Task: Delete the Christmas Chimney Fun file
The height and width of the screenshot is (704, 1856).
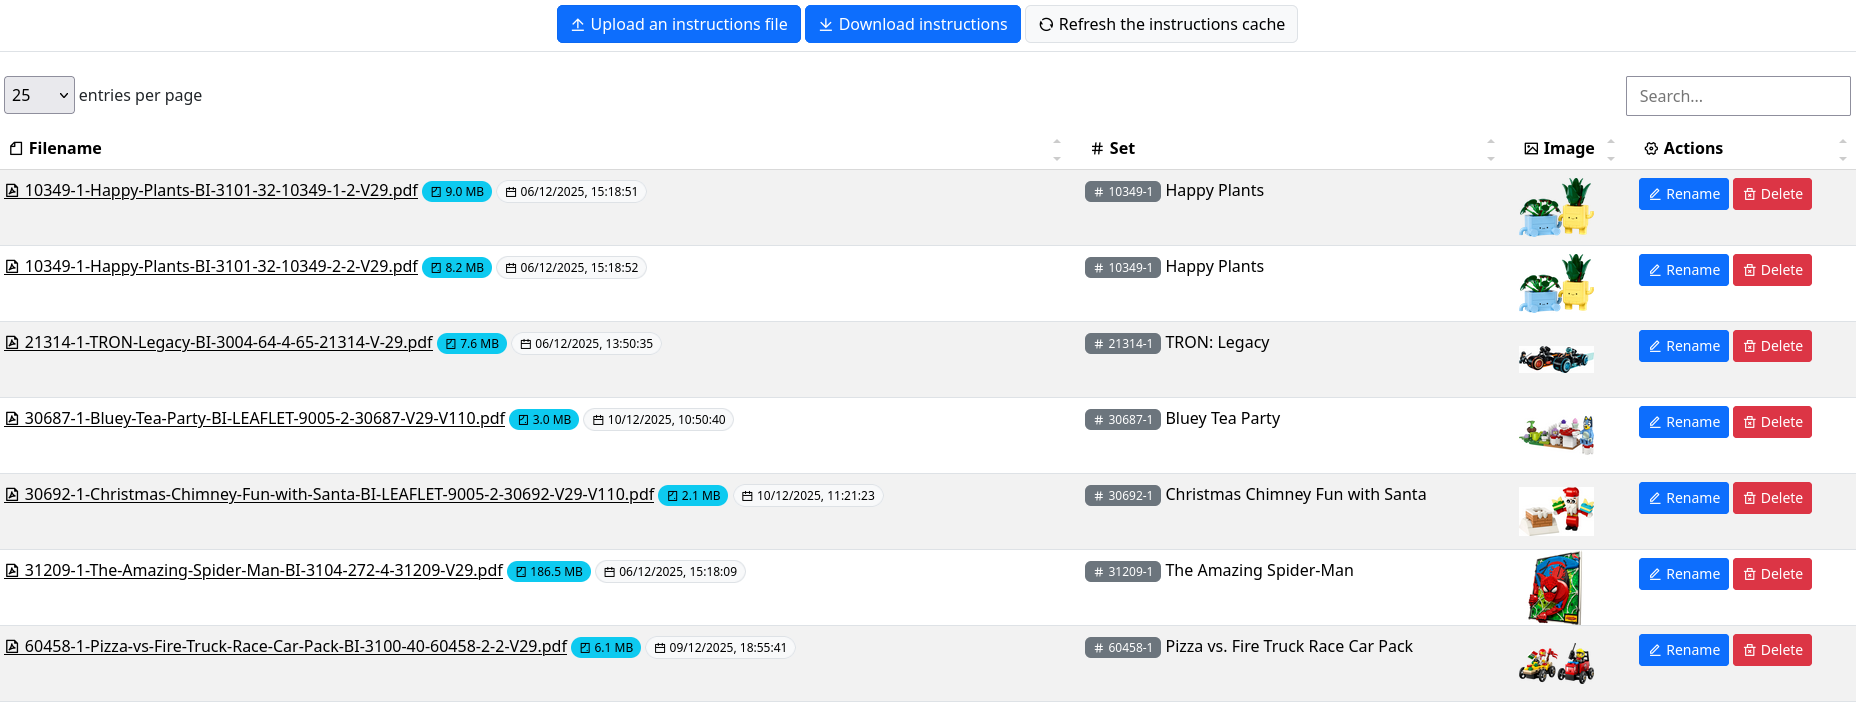Action: (x=1771, y=498)
